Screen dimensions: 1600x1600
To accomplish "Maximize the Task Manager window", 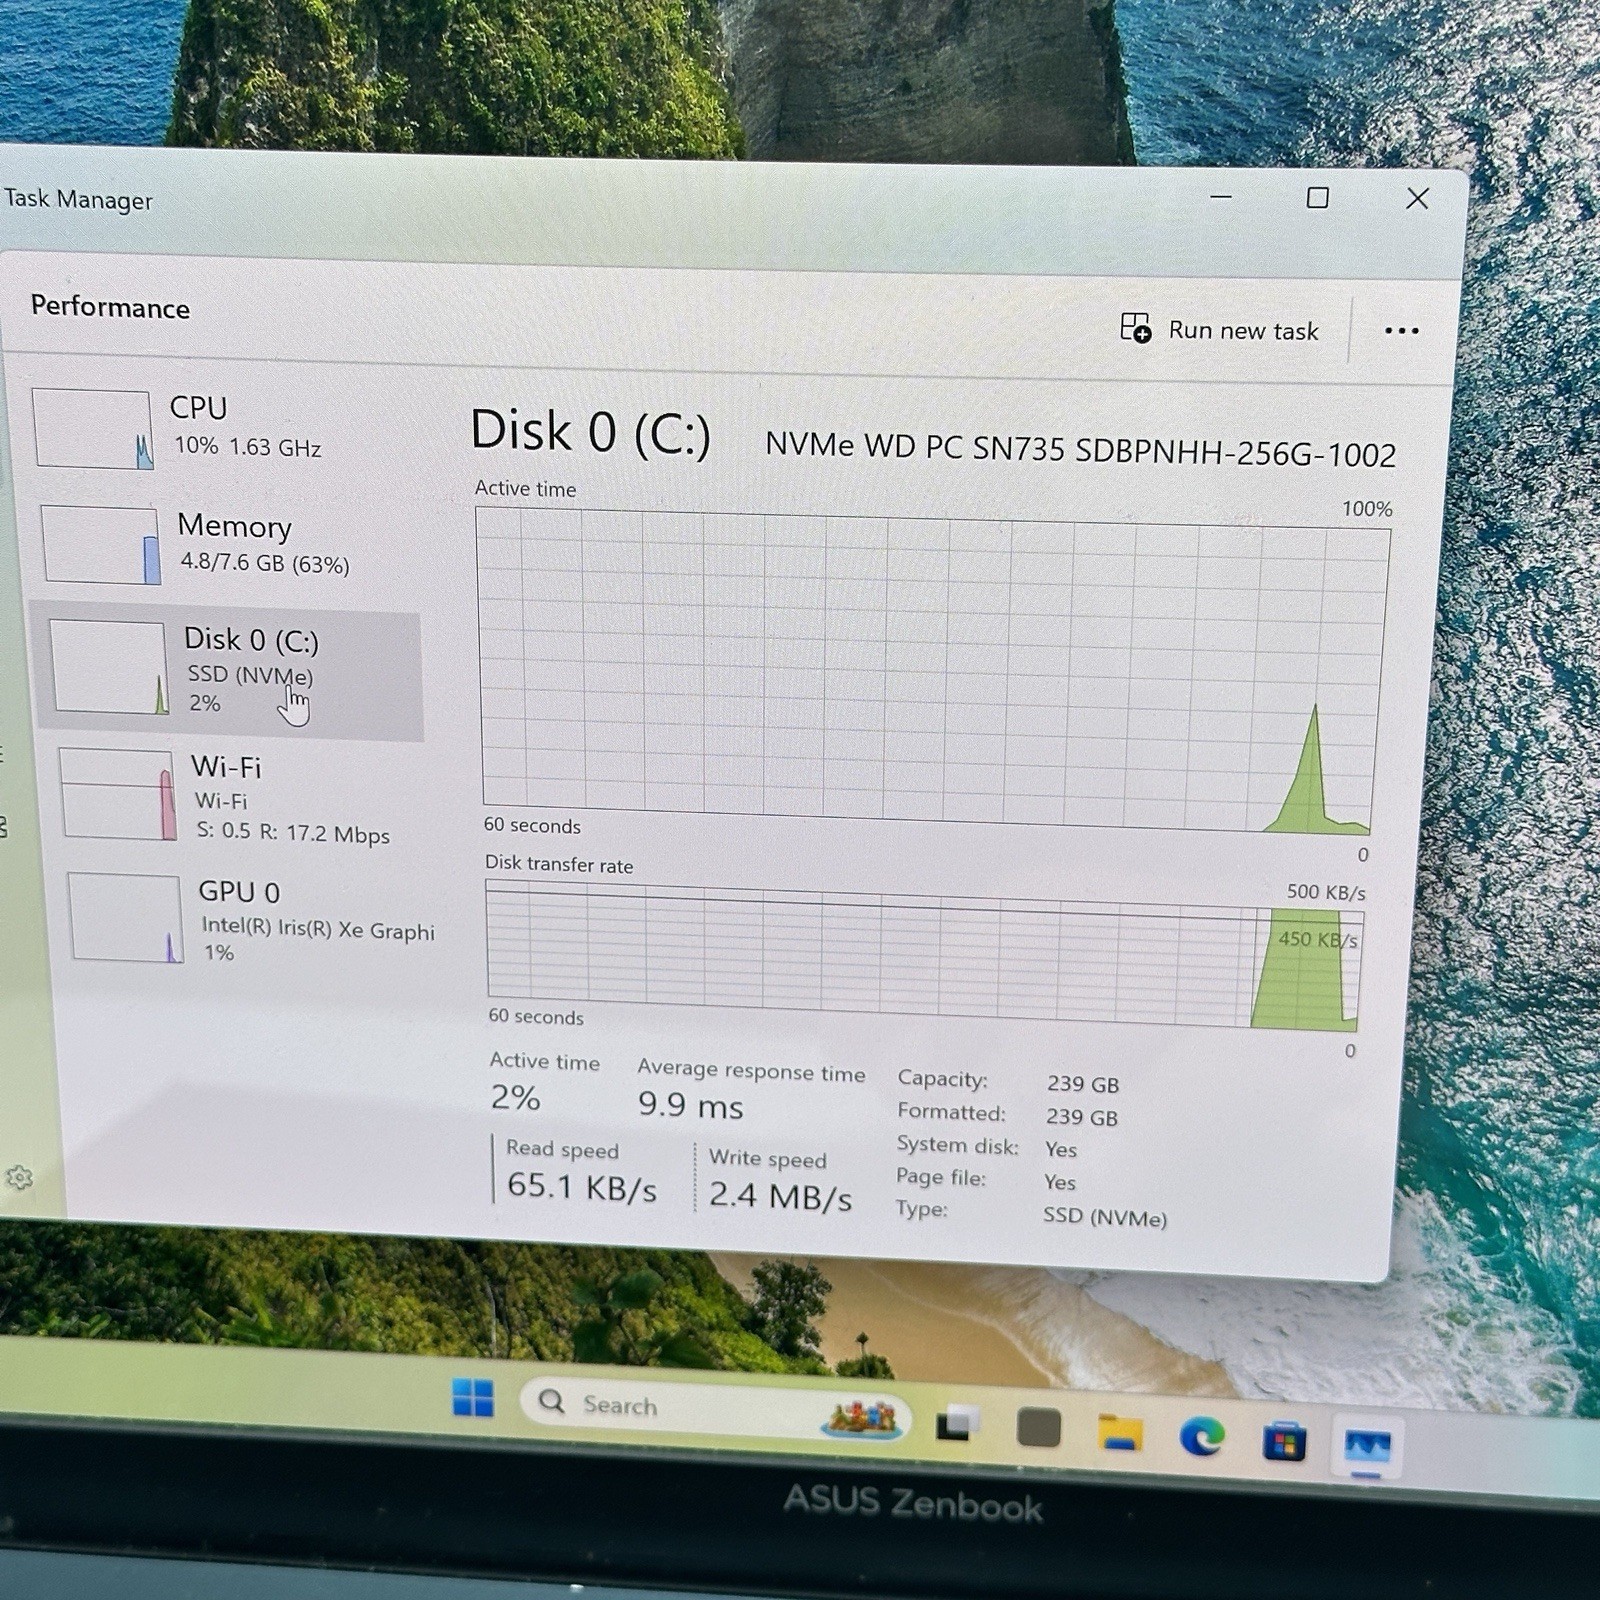I will [1318, 198].
